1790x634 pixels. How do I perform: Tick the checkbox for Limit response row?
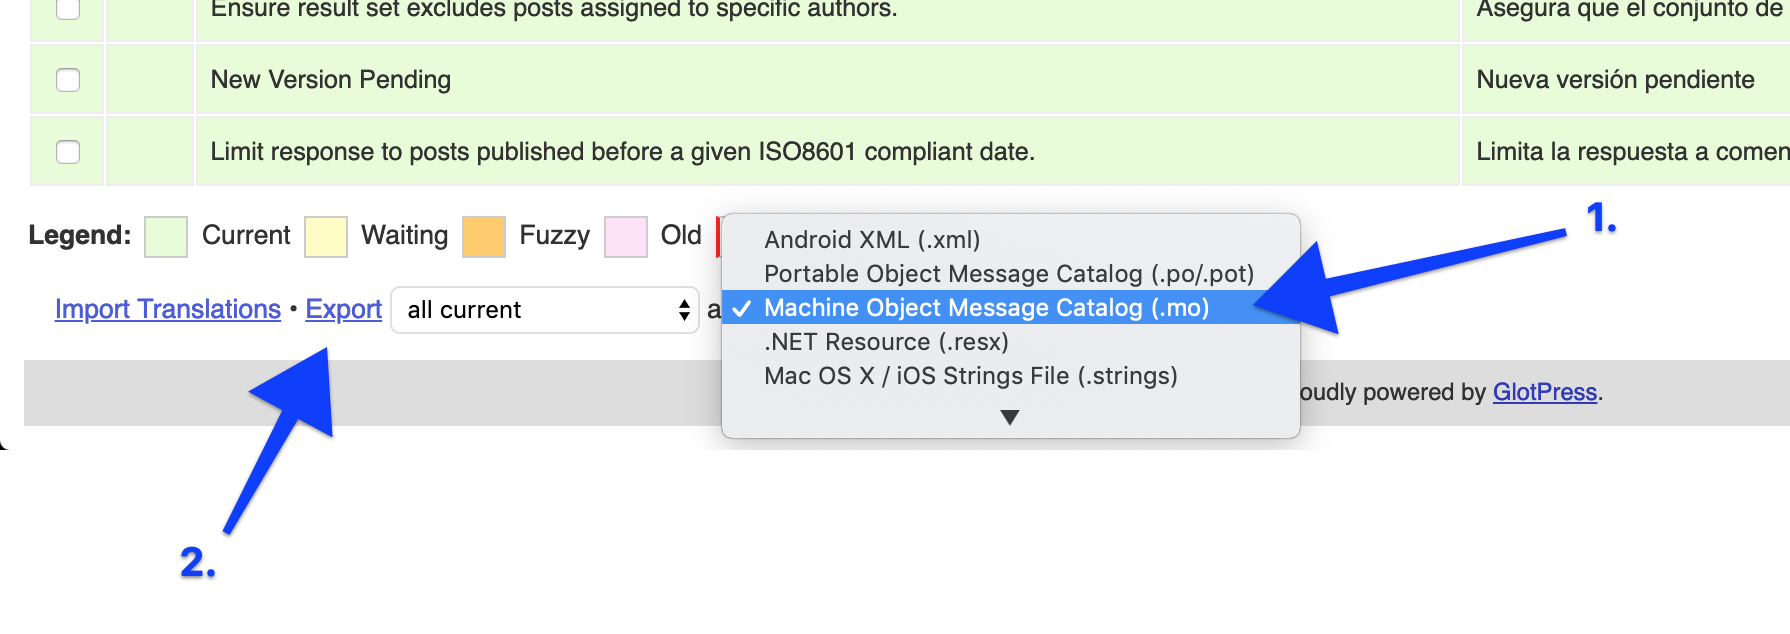click(x=68, y=152)
